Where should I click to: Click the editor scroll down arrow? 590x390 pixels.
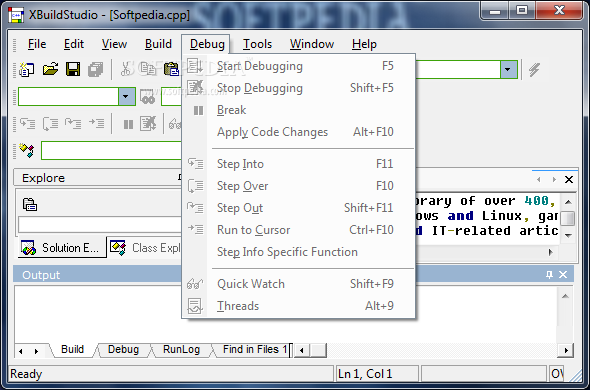click(x=568, y=235)
